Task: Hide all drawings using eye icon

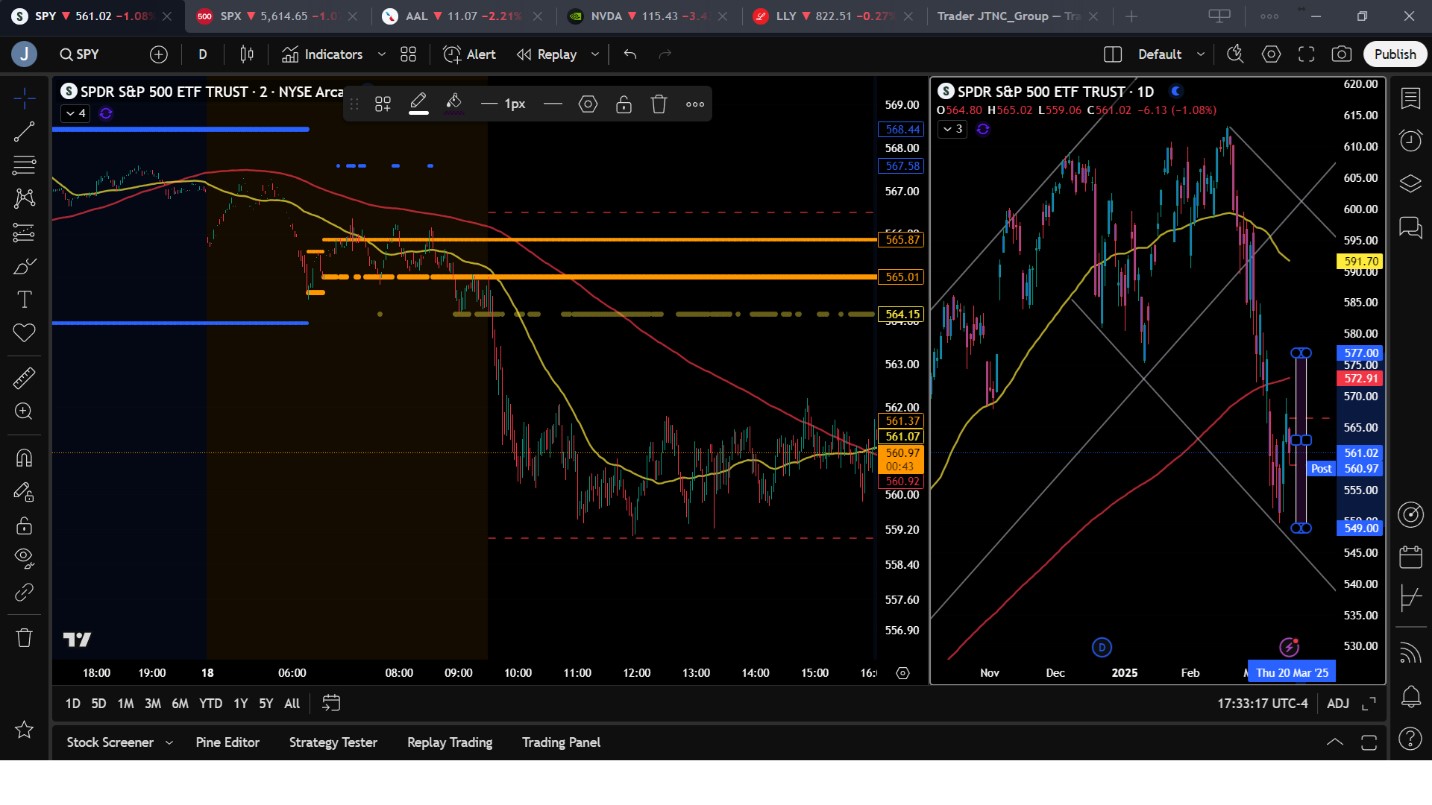Action: pyautogui.click(x=24, y=558)
